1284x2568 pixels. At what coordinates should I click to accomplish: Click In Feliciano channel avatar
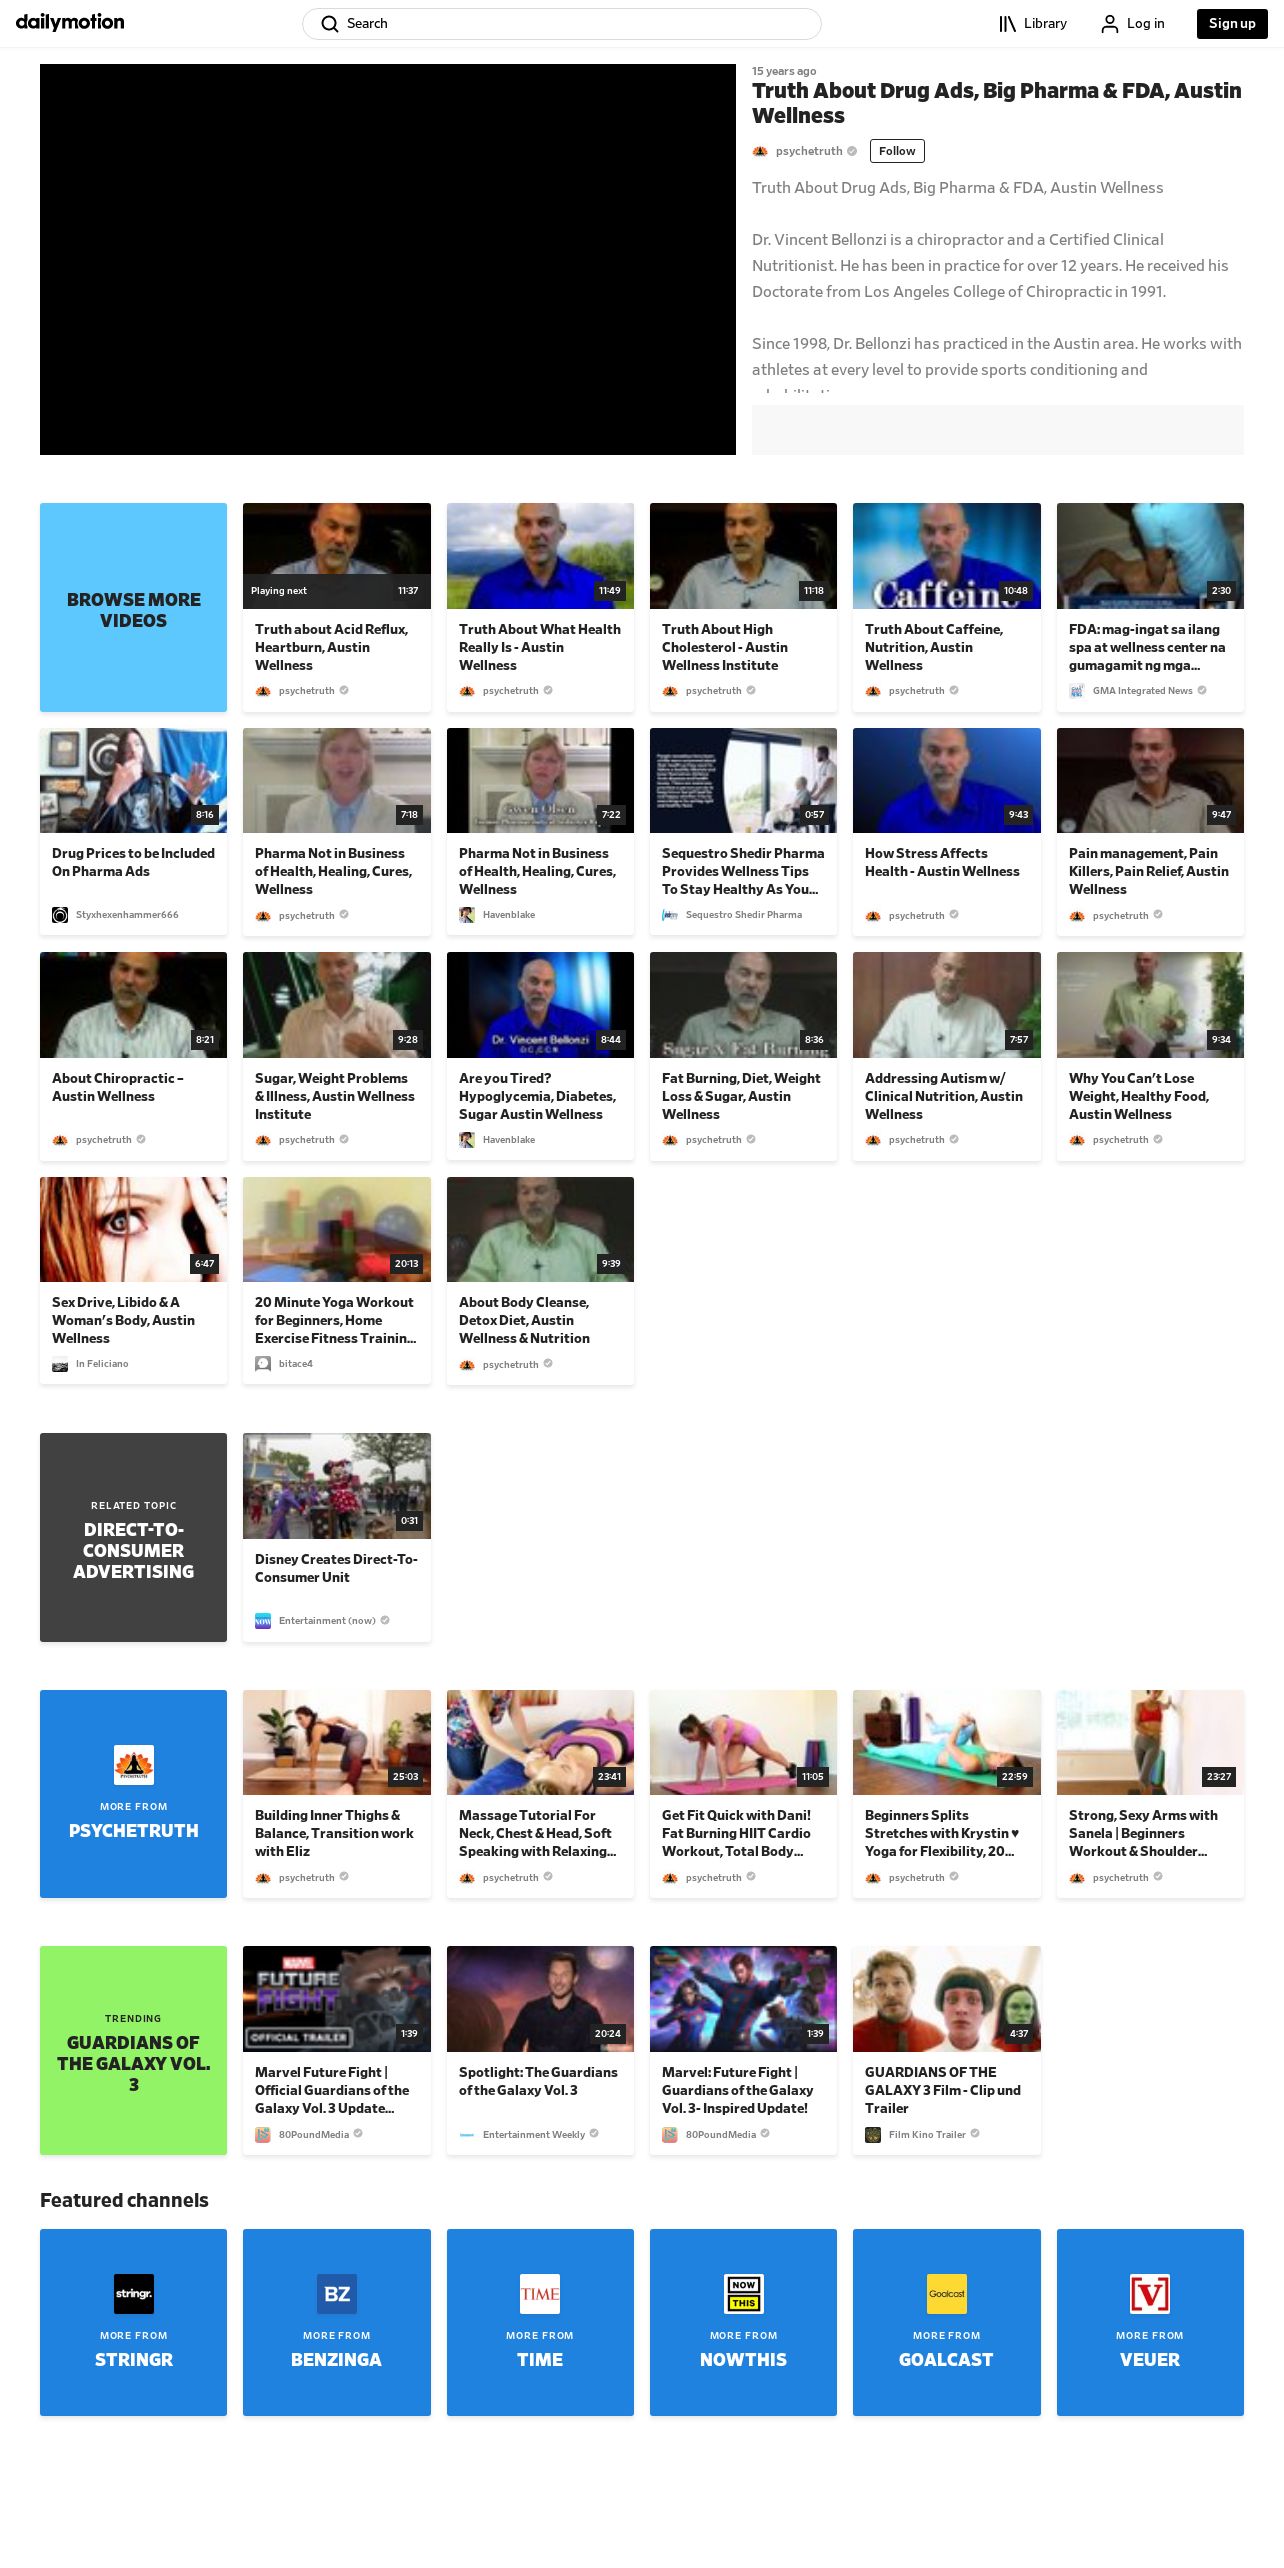pyautogui.click(x=60, y=1364)
